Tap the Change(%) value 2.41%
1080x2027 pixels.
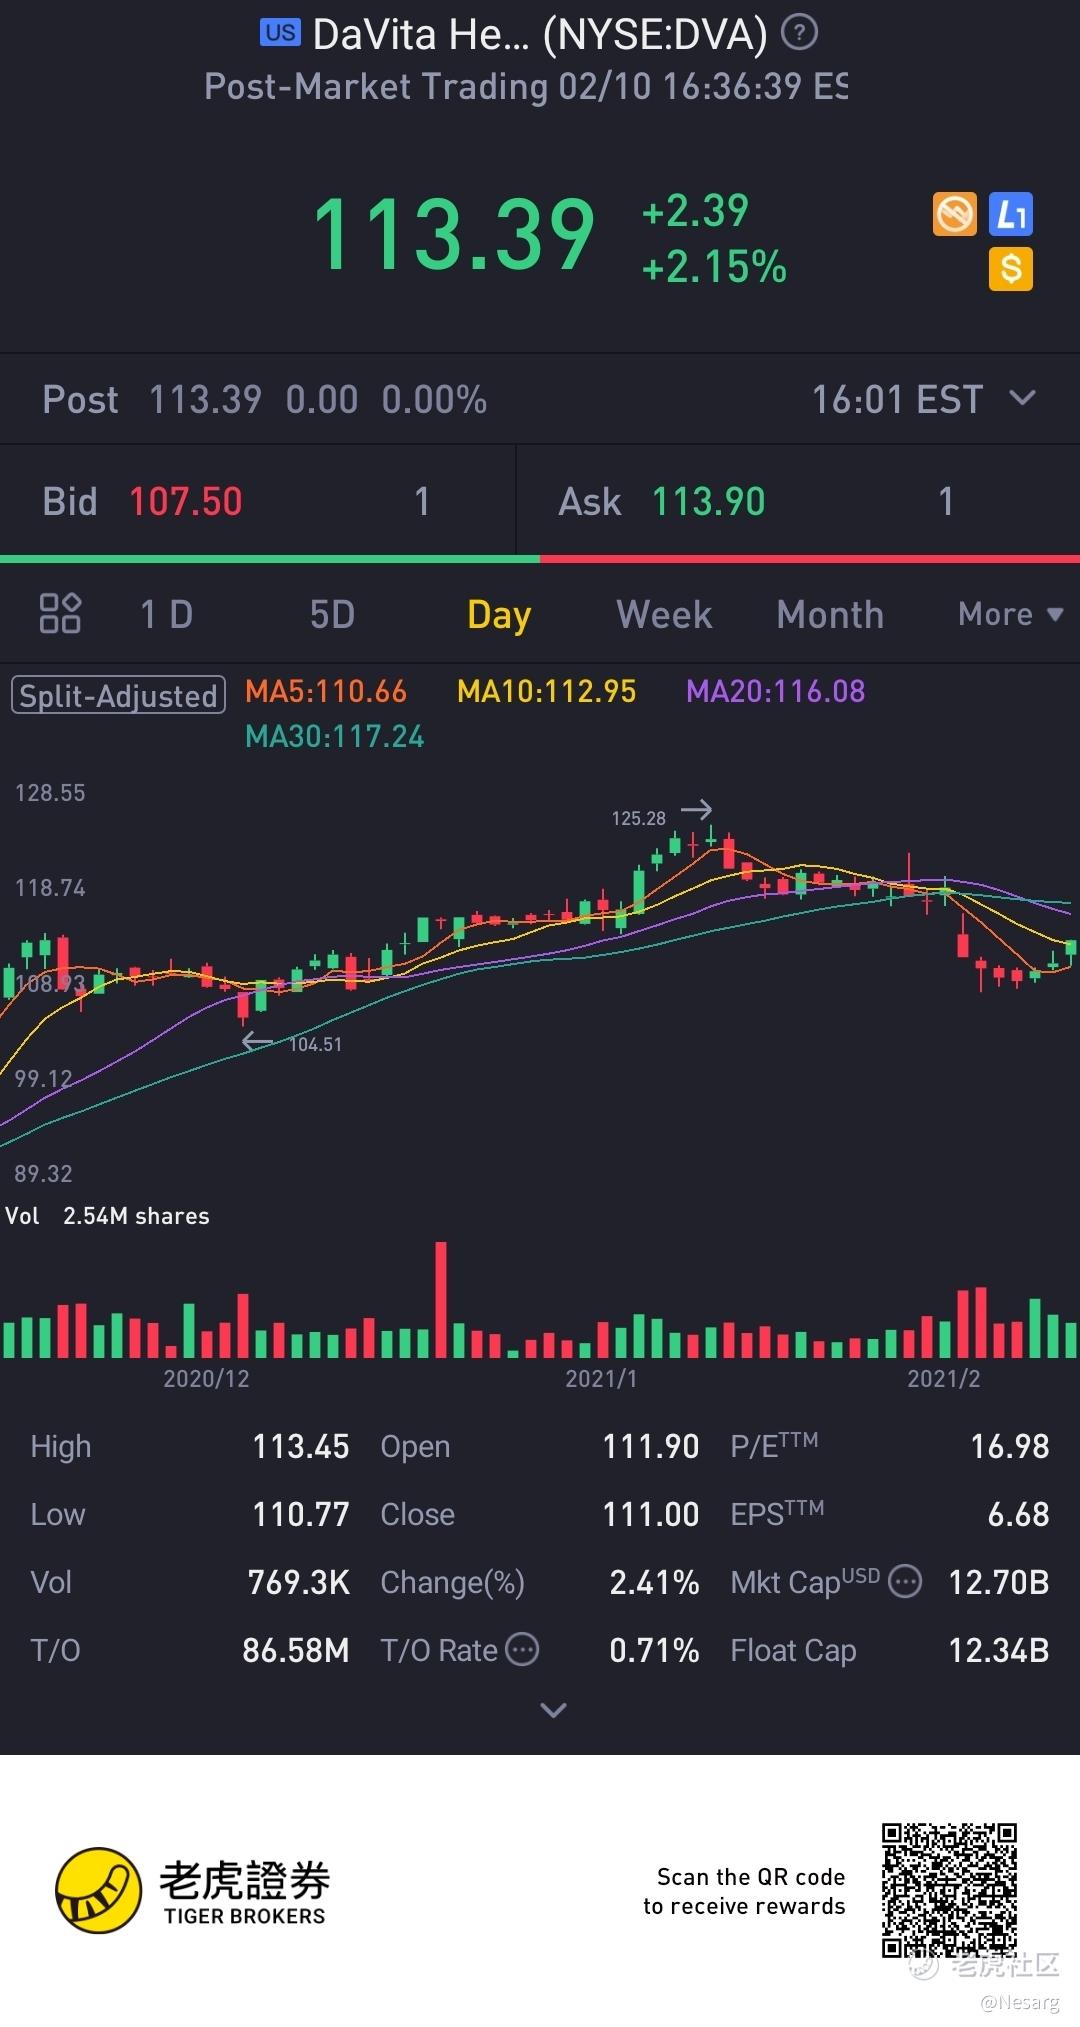[655, 1582]
